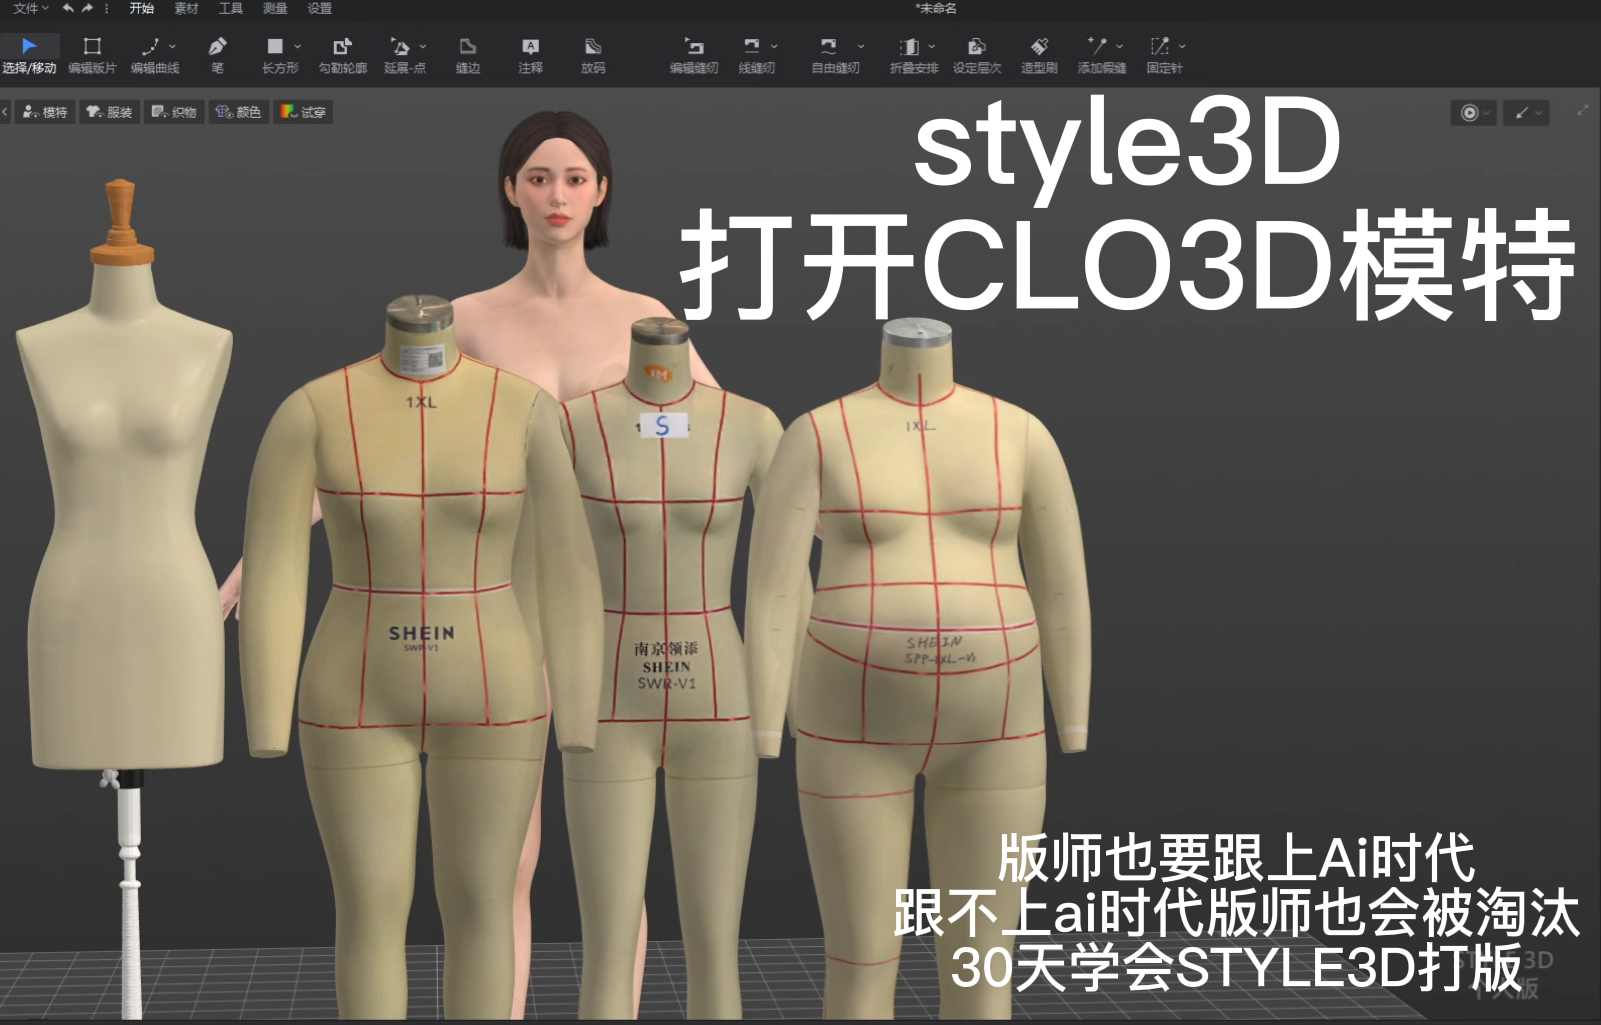Open the 颜色 color panel button
The image size is (1601, 1025).
238,112
